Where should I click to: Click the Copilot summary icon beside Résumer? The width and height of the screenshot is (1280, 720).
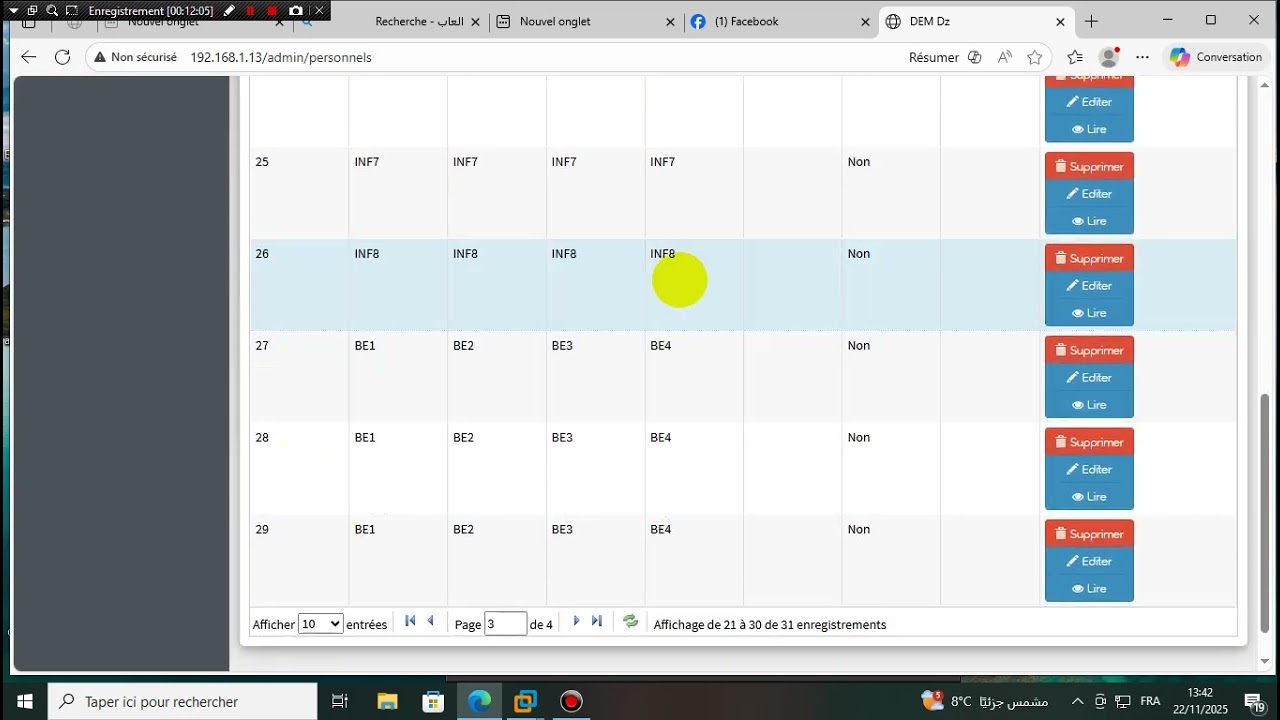point(975,58)
